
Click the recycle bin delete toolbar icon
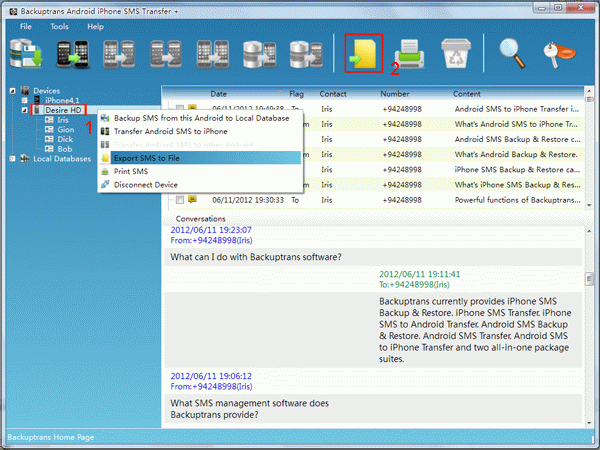click(x=455, y=54)
